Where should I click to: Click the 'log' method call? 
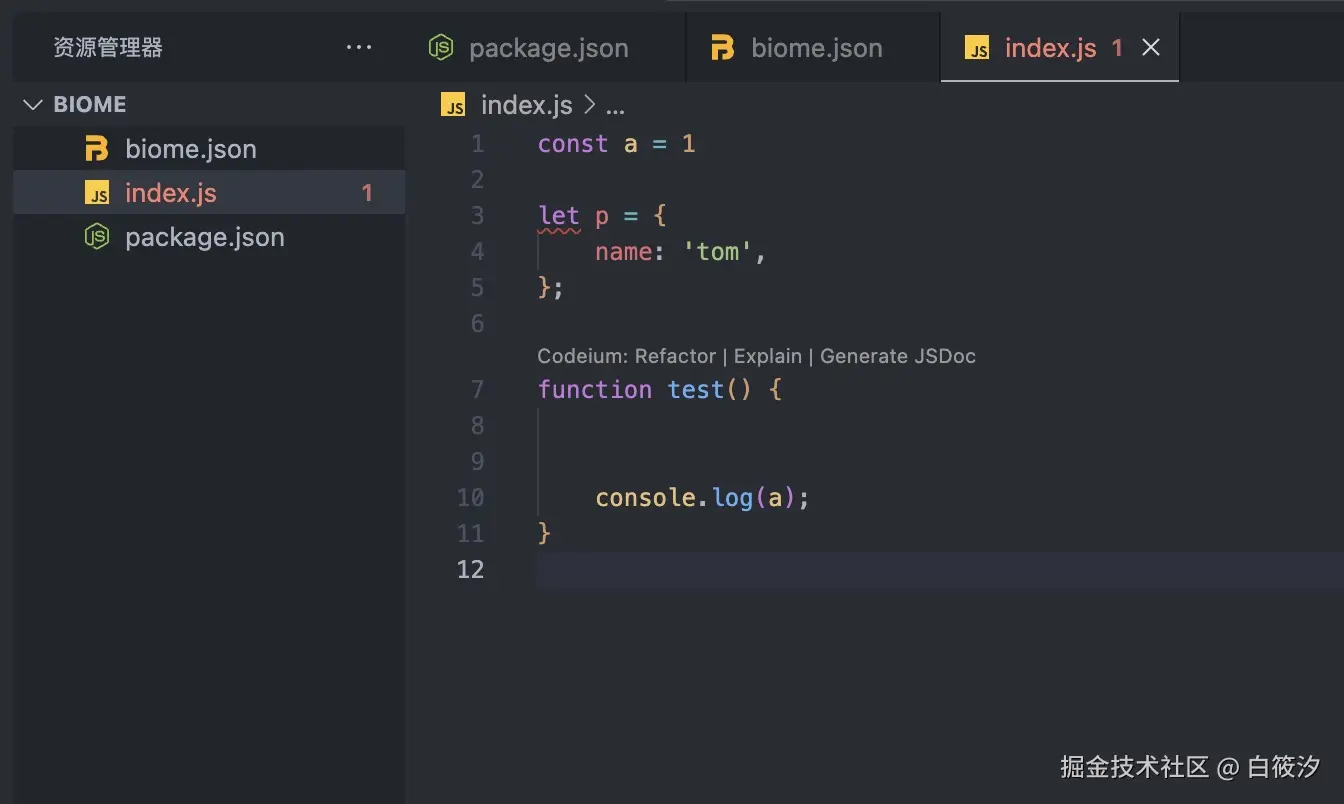733,497
